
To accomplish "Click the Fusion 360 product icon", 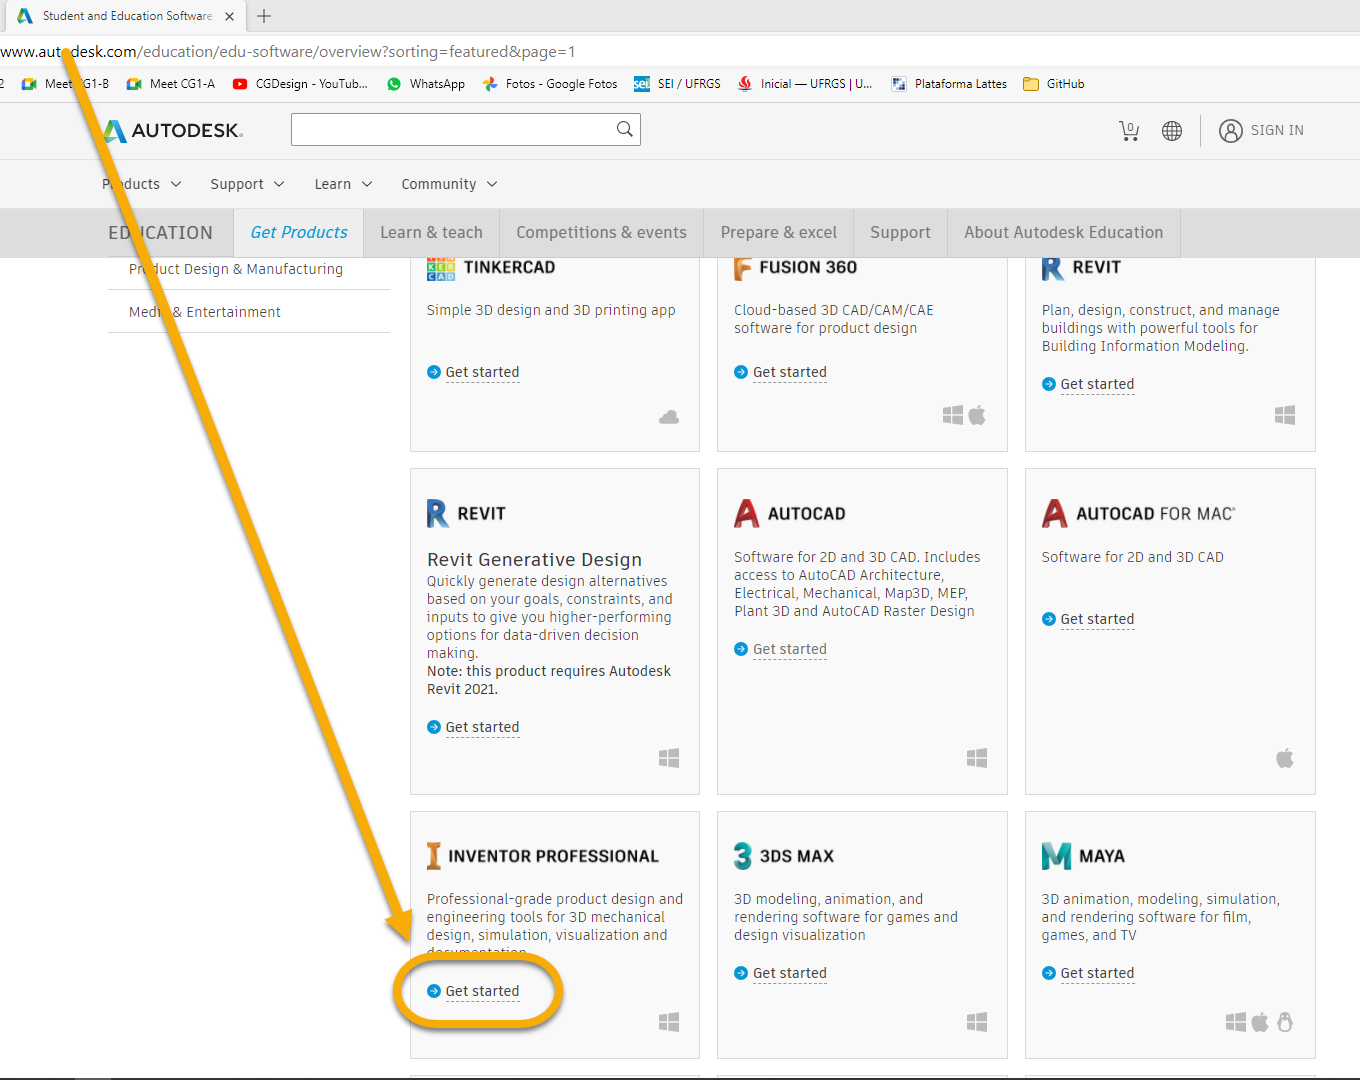I will [742, 268].
